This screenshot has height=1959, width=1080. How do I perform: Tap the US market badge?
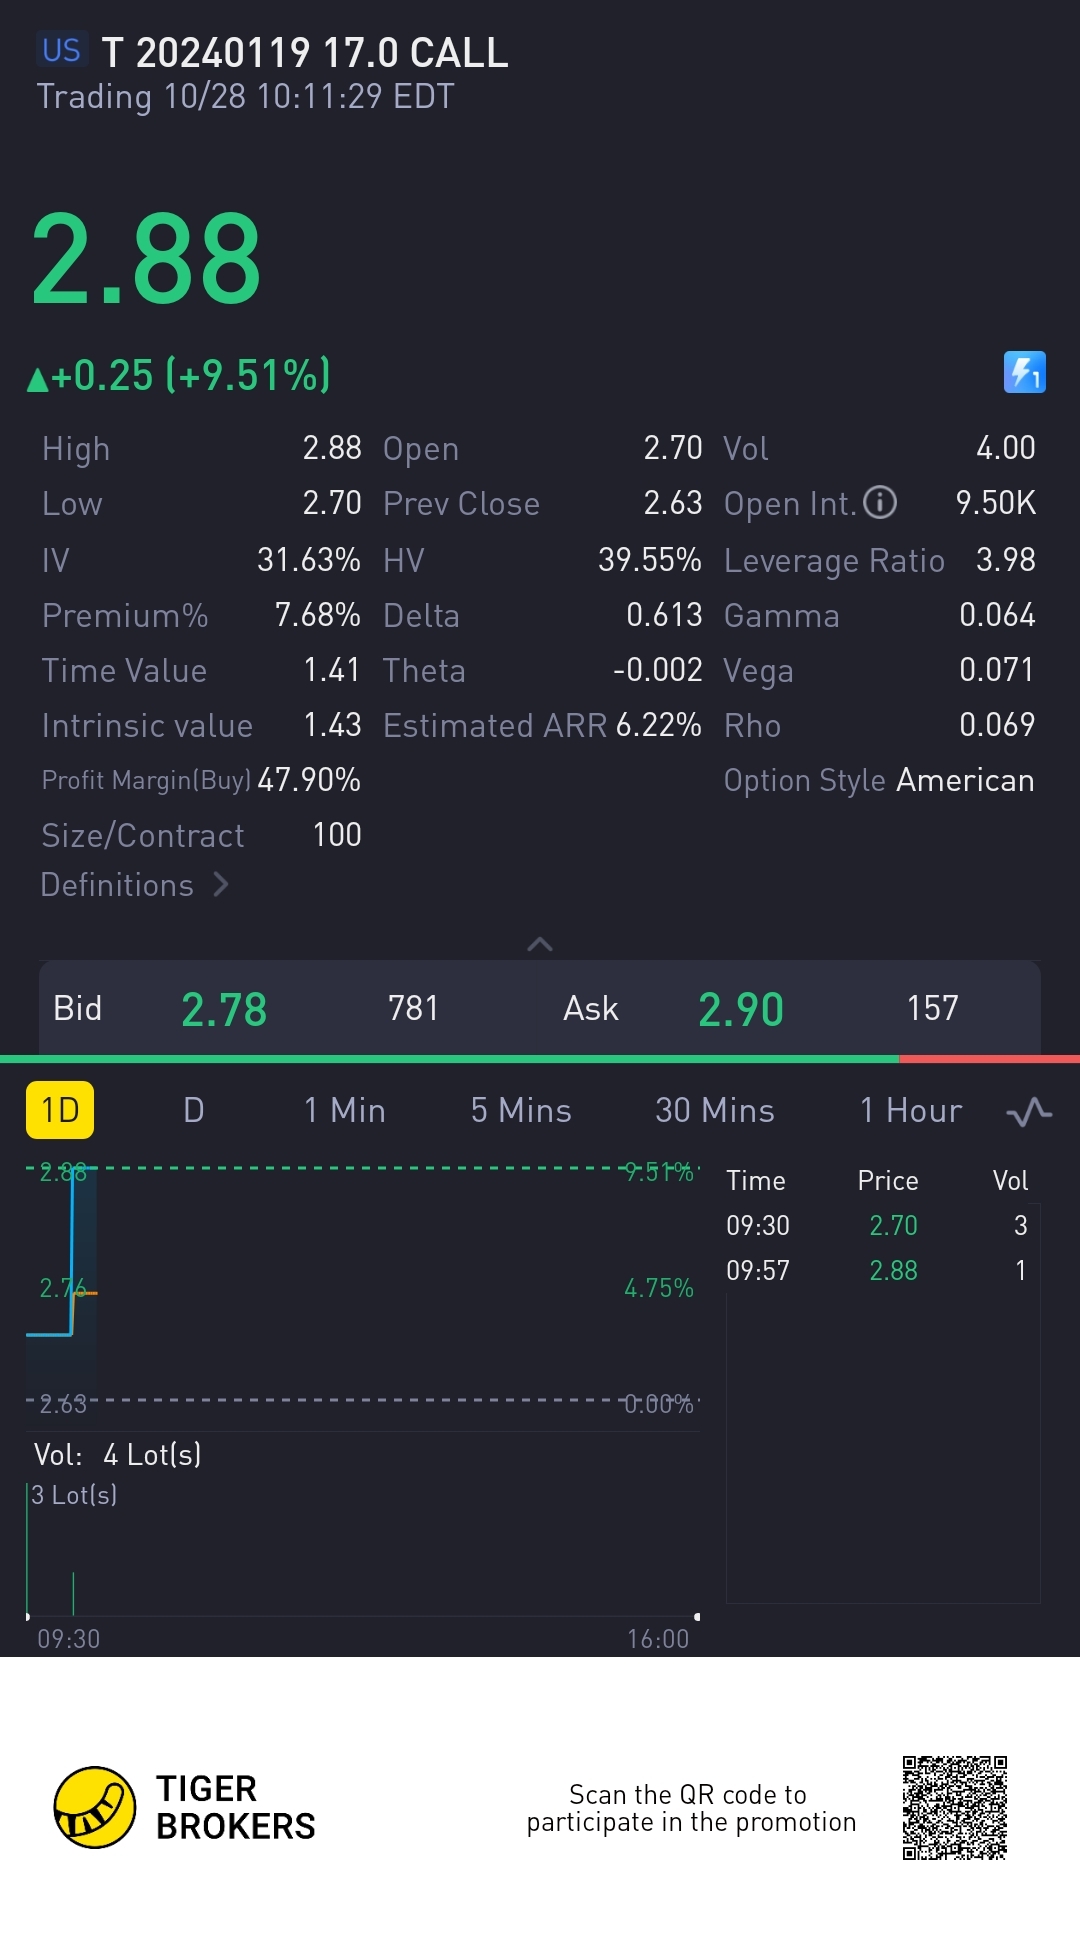tap(61, 50)
